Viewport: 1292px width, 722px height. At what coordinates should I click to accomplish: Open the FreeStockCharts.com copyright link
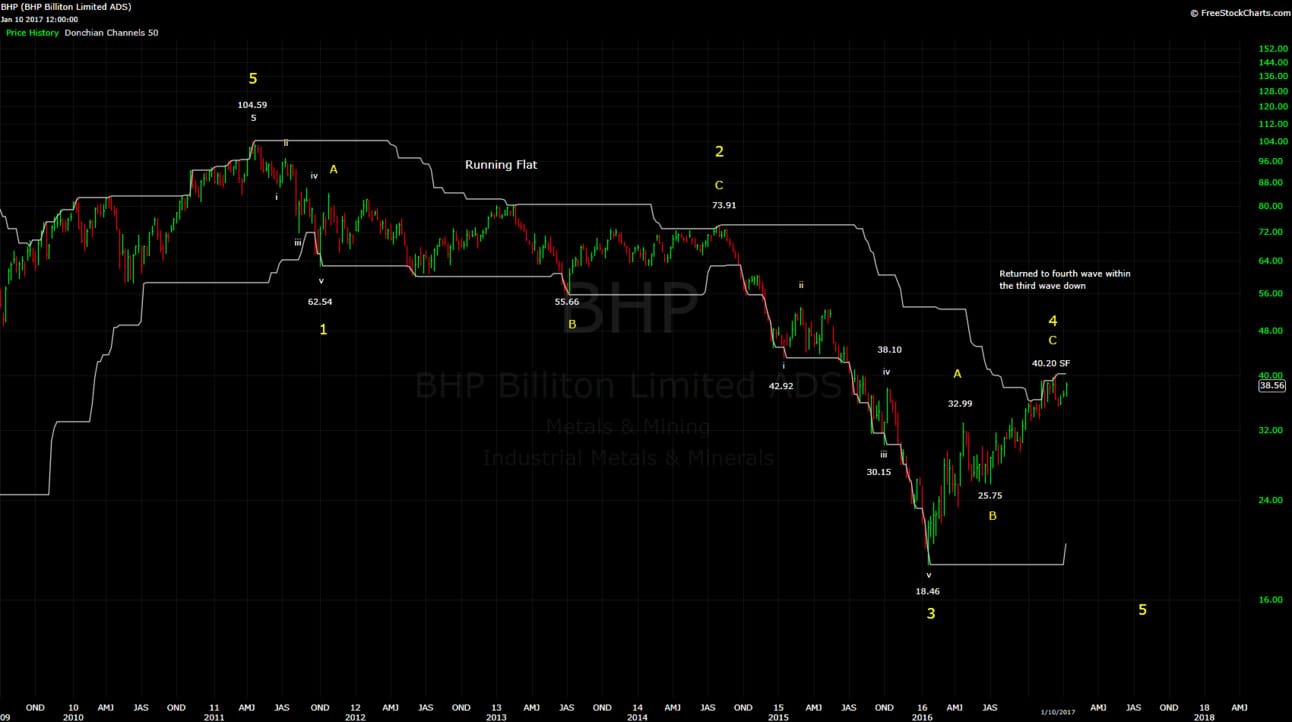(x=1238, y=13)
